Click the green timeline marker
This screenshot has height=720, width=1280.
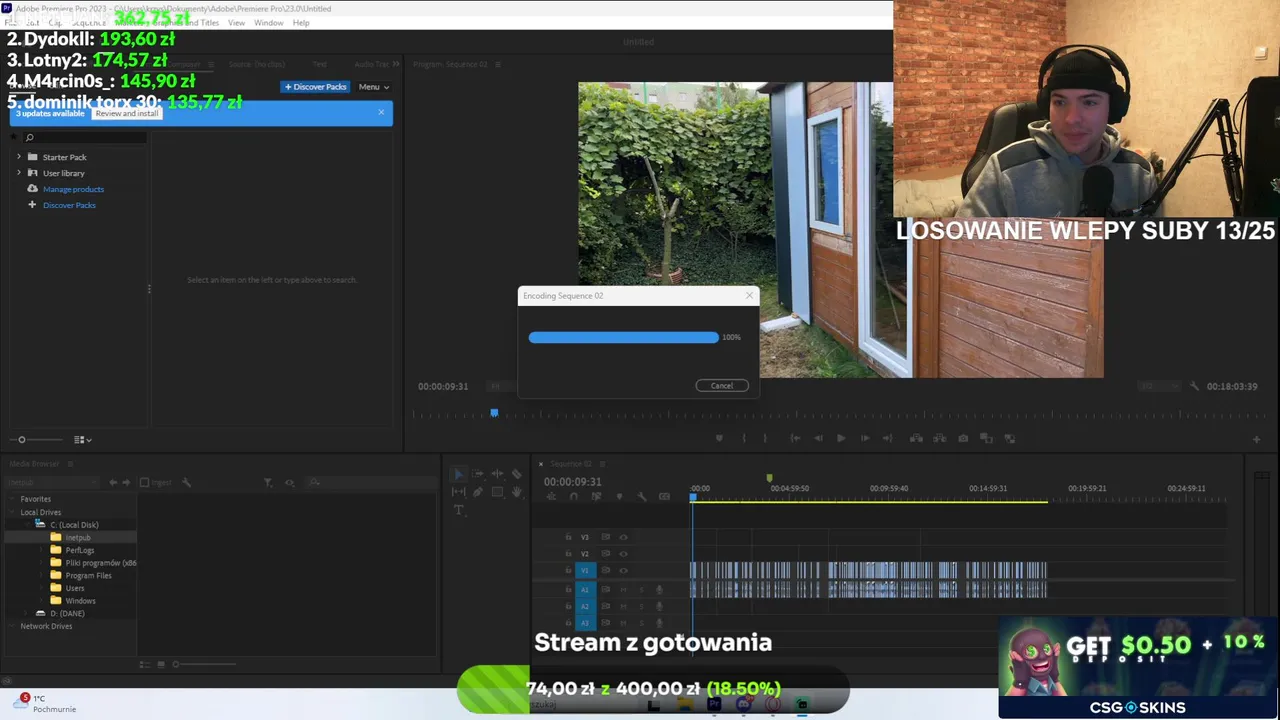(769, 479)
